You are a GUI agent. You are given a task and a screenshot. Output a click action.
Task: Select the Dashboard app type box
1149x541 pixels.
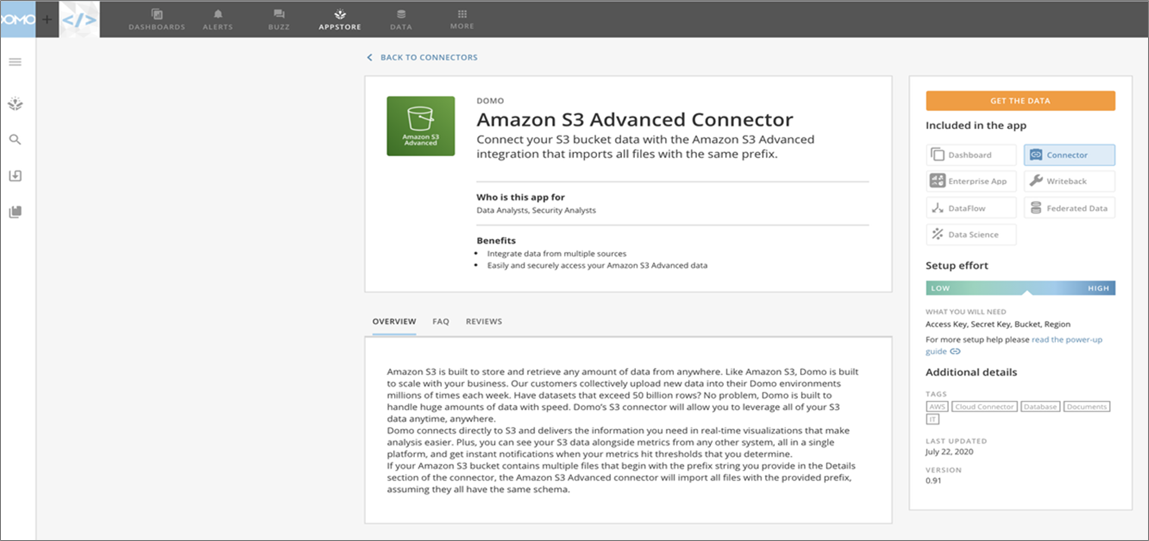[971, 155]
